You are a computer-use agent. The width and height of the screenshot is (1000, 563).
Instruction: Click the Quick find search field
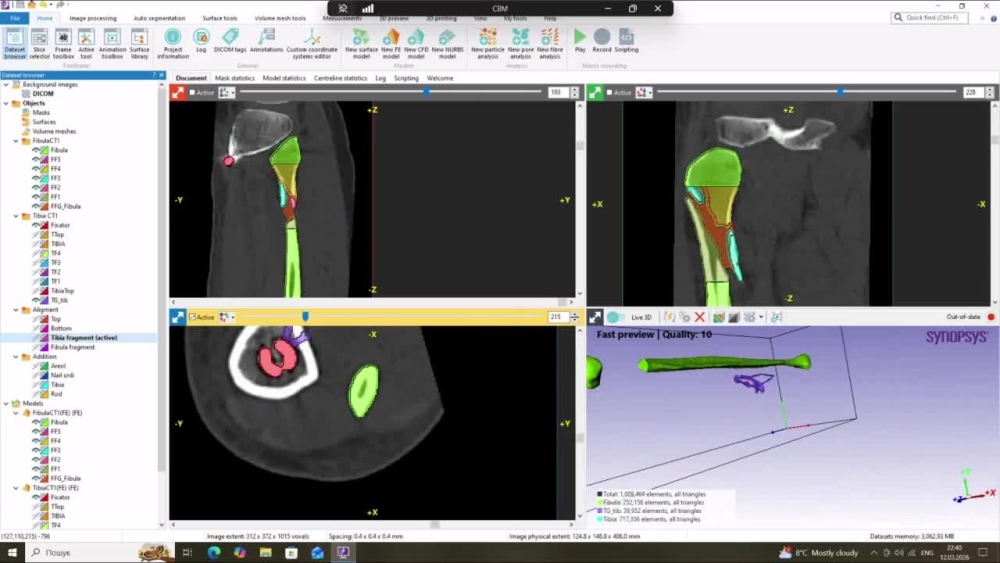[929, 18]
